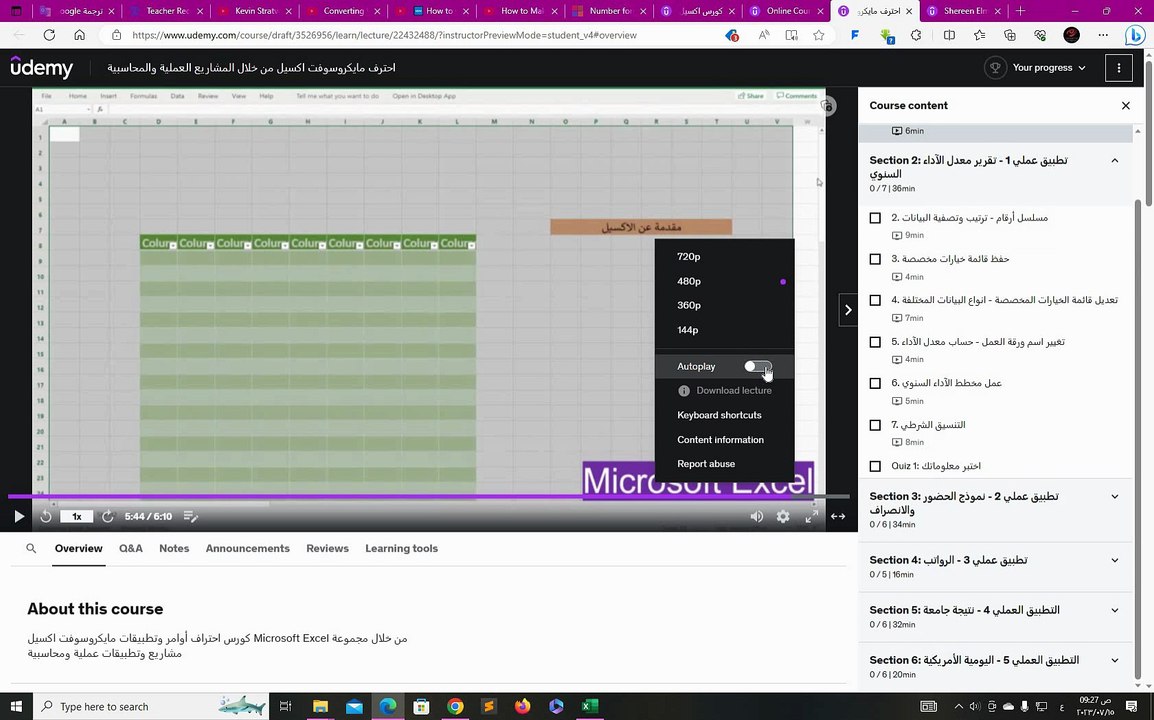The height and width of the screenshot is (720, 1154).
Task: Click the Download lecture info icon
Action: click(684, 391)
